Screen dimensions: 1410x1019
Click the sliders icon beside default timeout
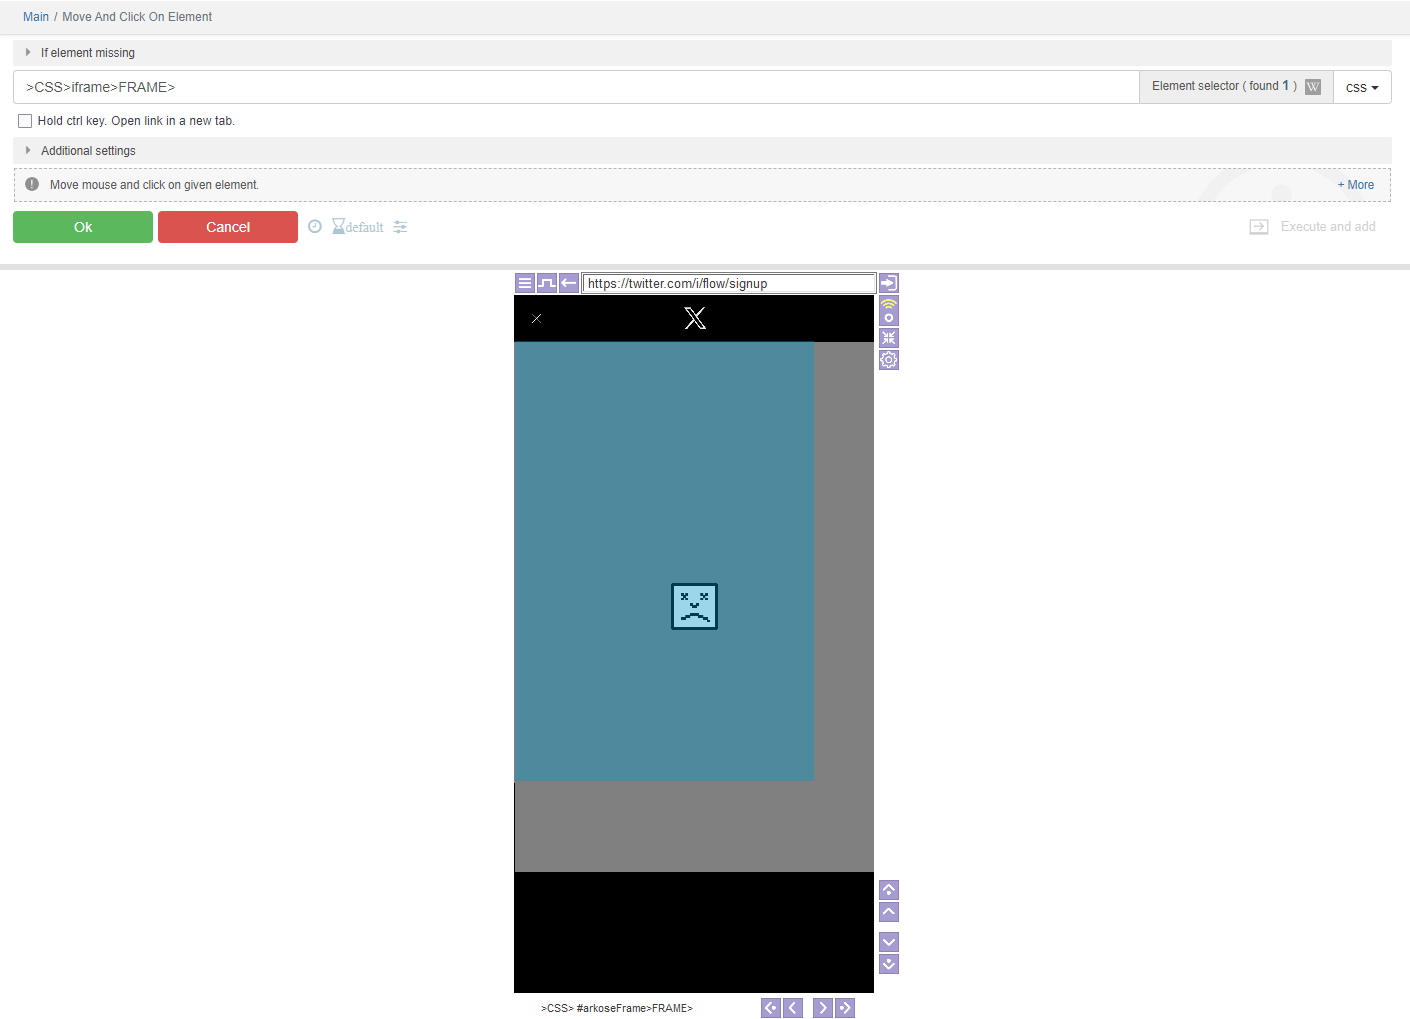[x=400, y=227]
